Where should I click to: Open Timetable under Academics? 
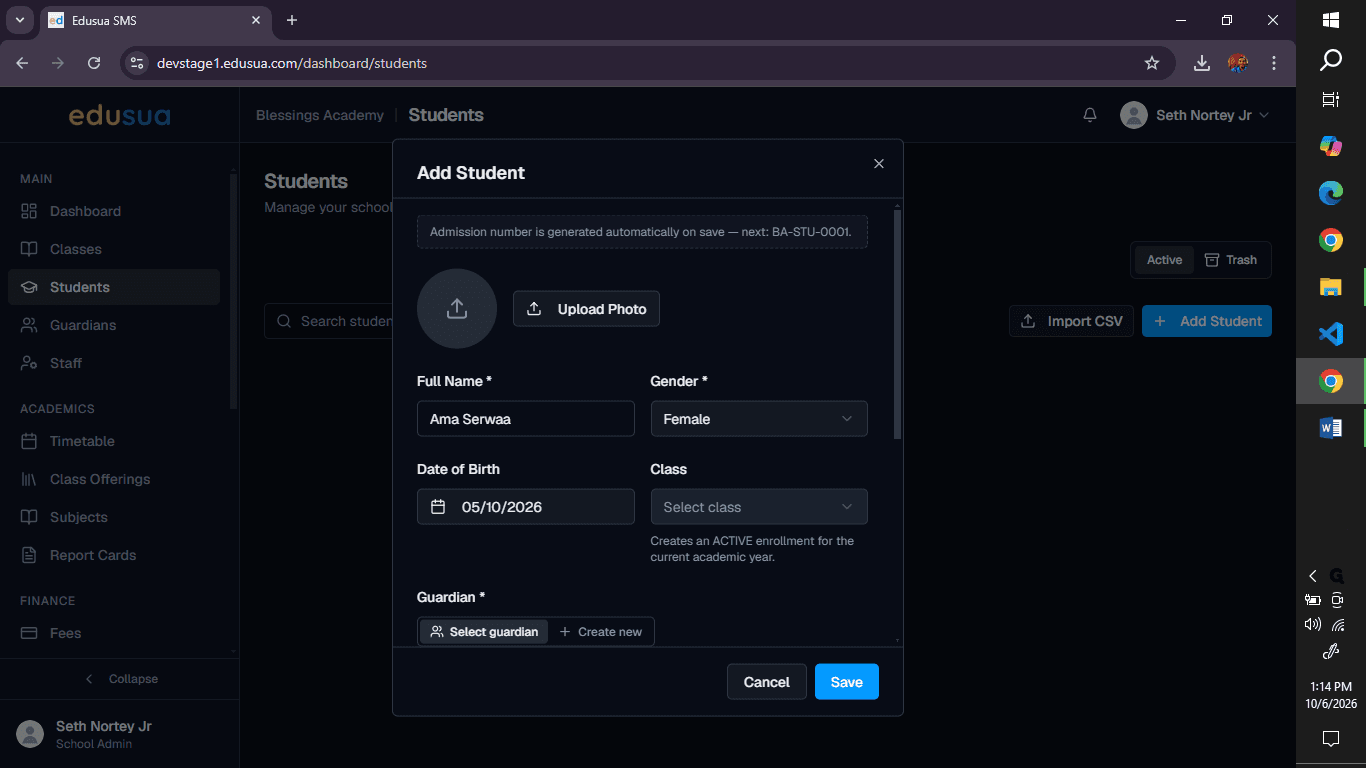[114, 441]
